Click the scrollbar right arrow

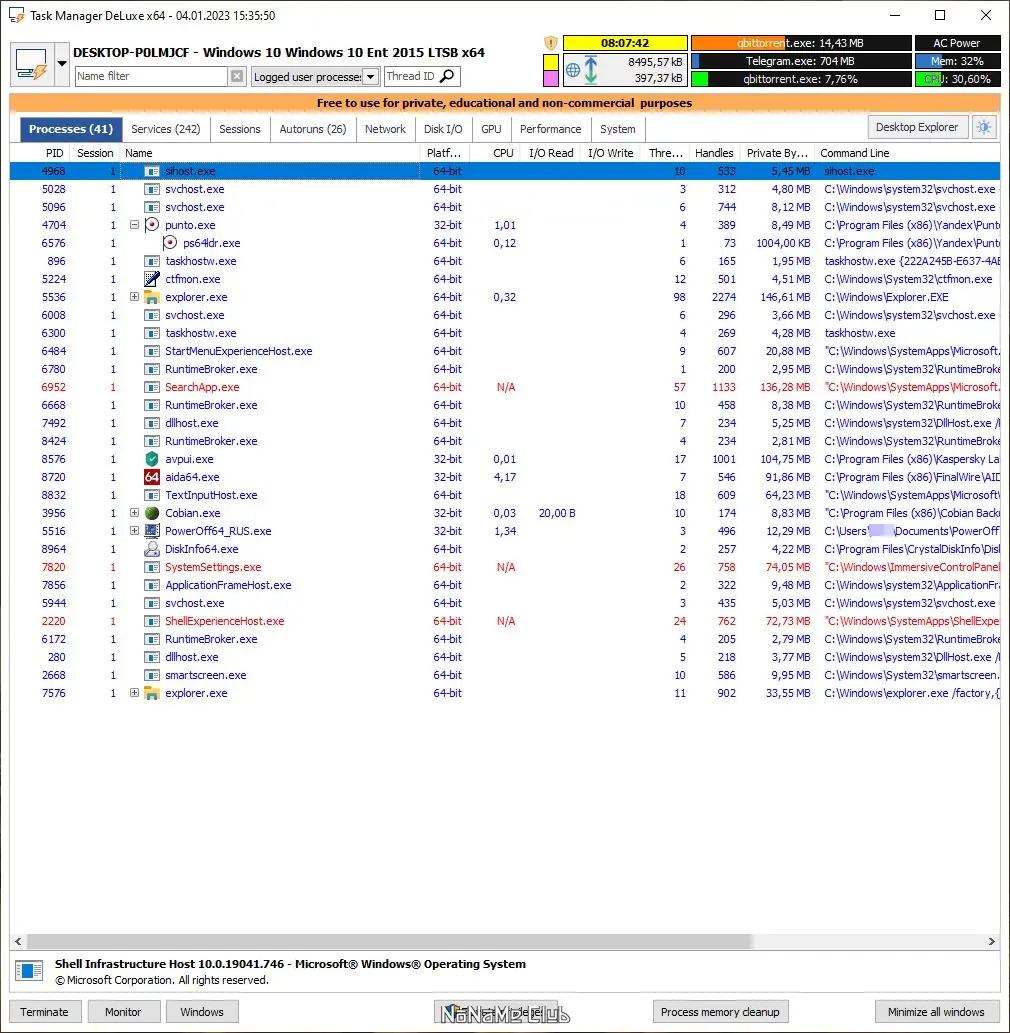992,941
